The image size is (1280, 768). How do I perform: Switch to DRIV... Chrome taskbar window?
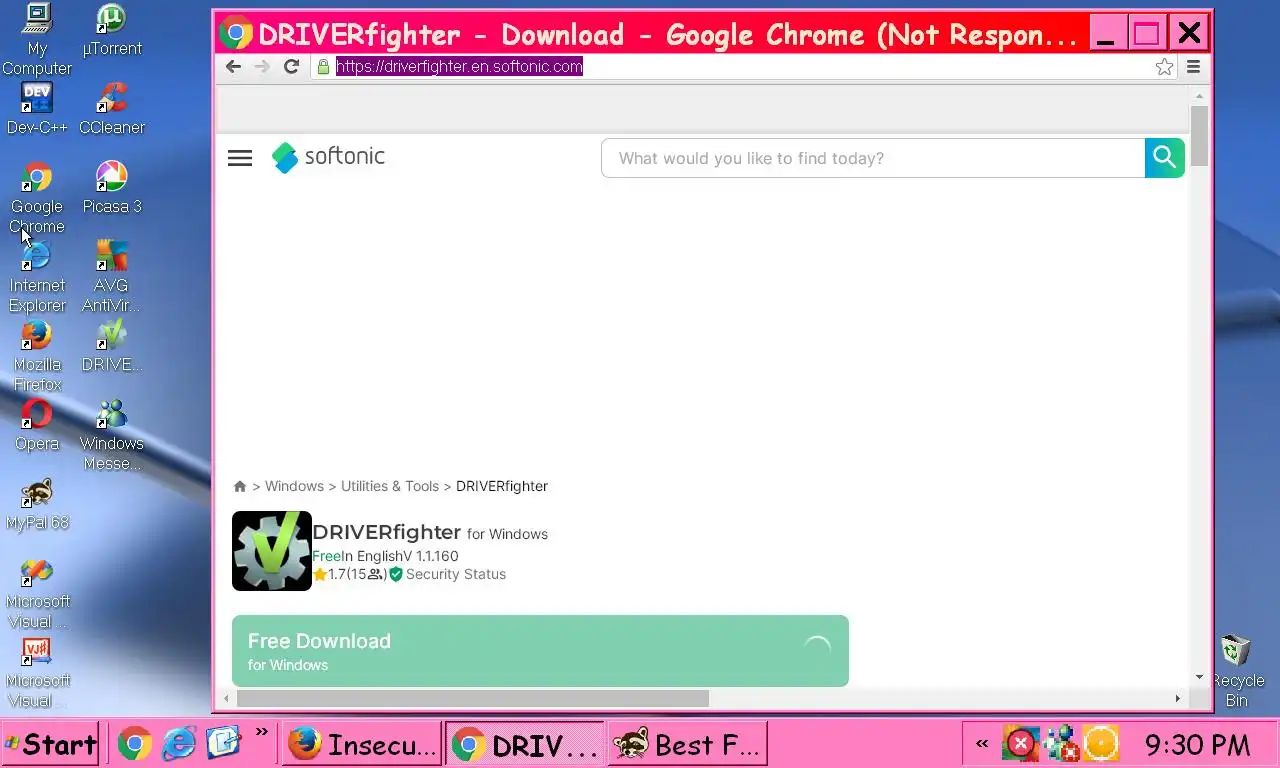[525, 744]
